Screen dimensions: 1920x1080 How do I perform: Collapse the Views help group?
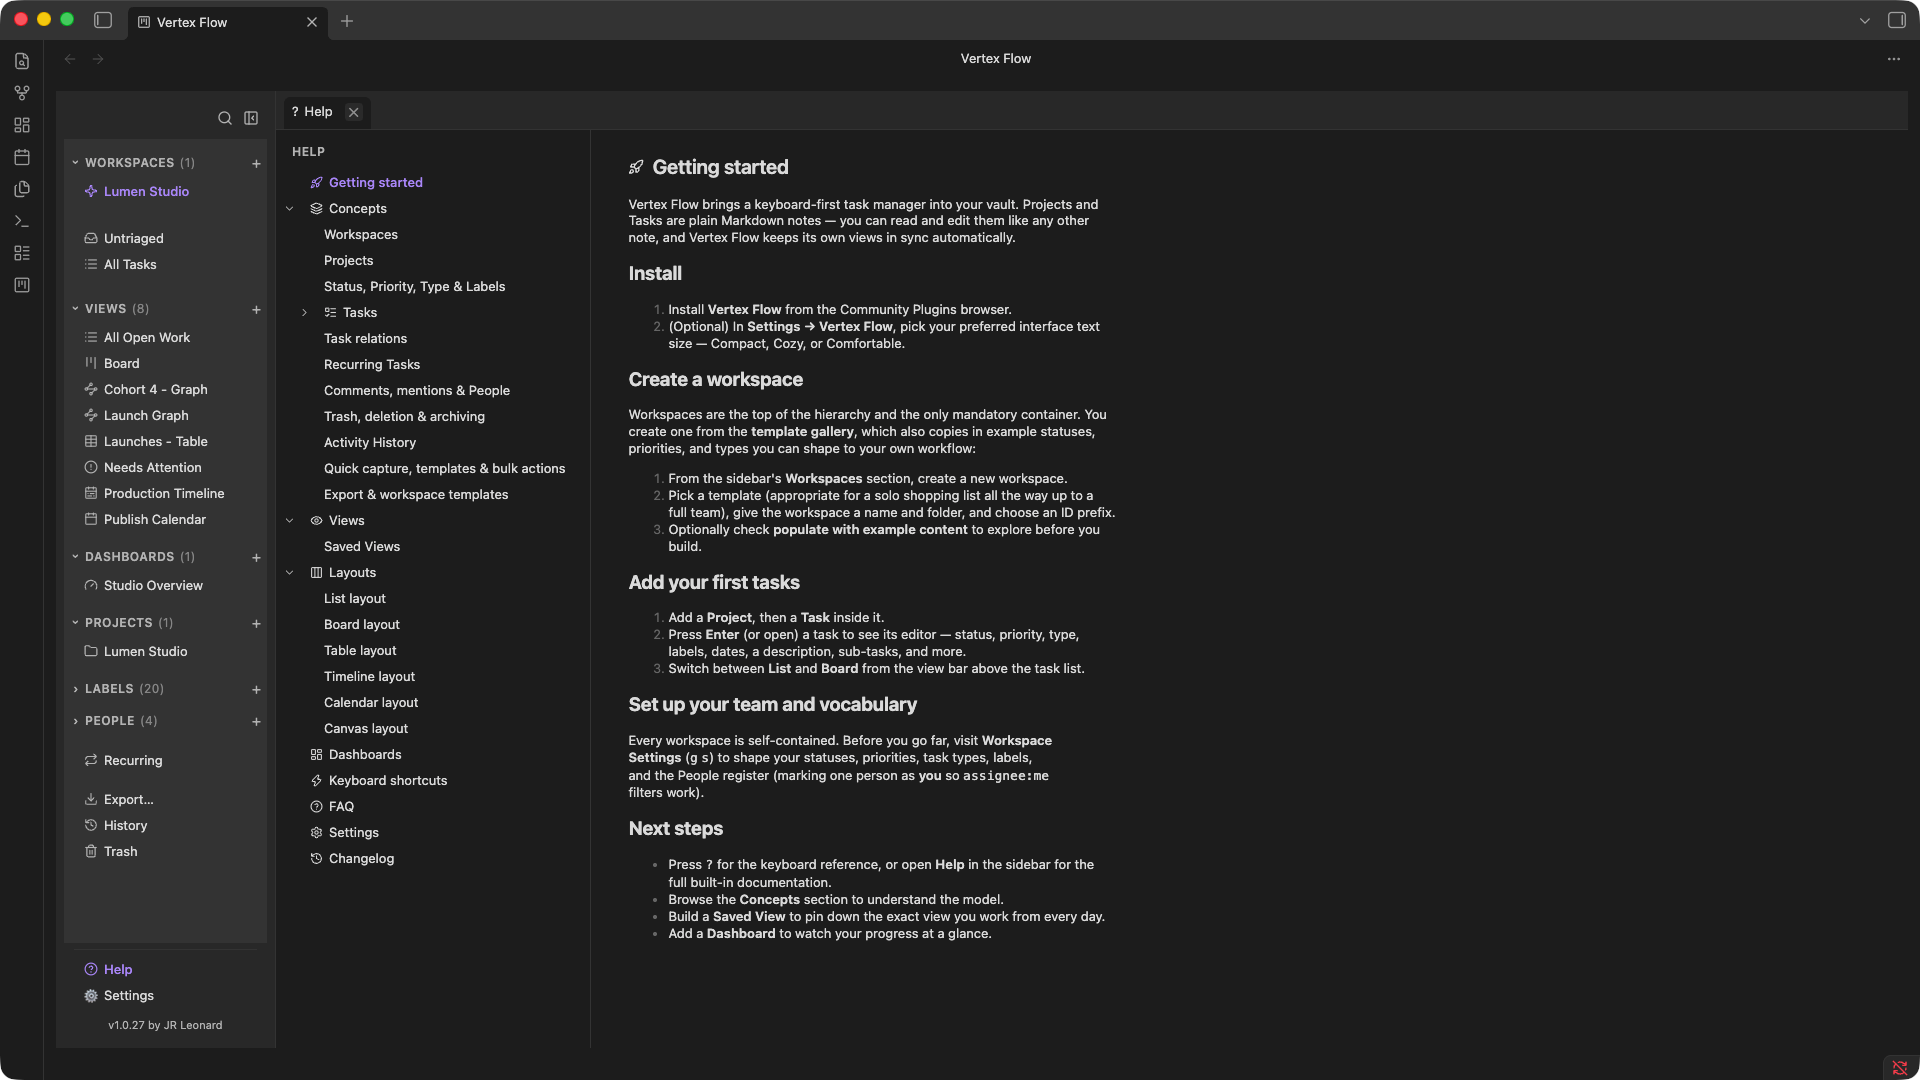(x=290, y=521)
